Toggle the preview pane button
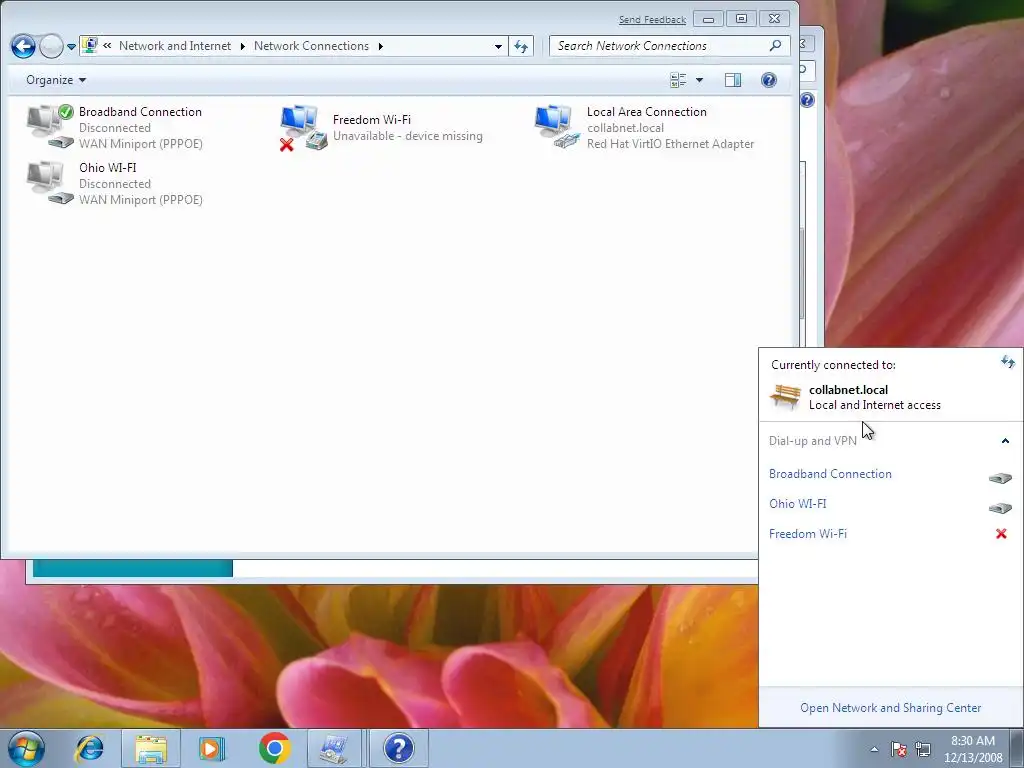Screen dimensions: 1024x768 tap(733, 80)
